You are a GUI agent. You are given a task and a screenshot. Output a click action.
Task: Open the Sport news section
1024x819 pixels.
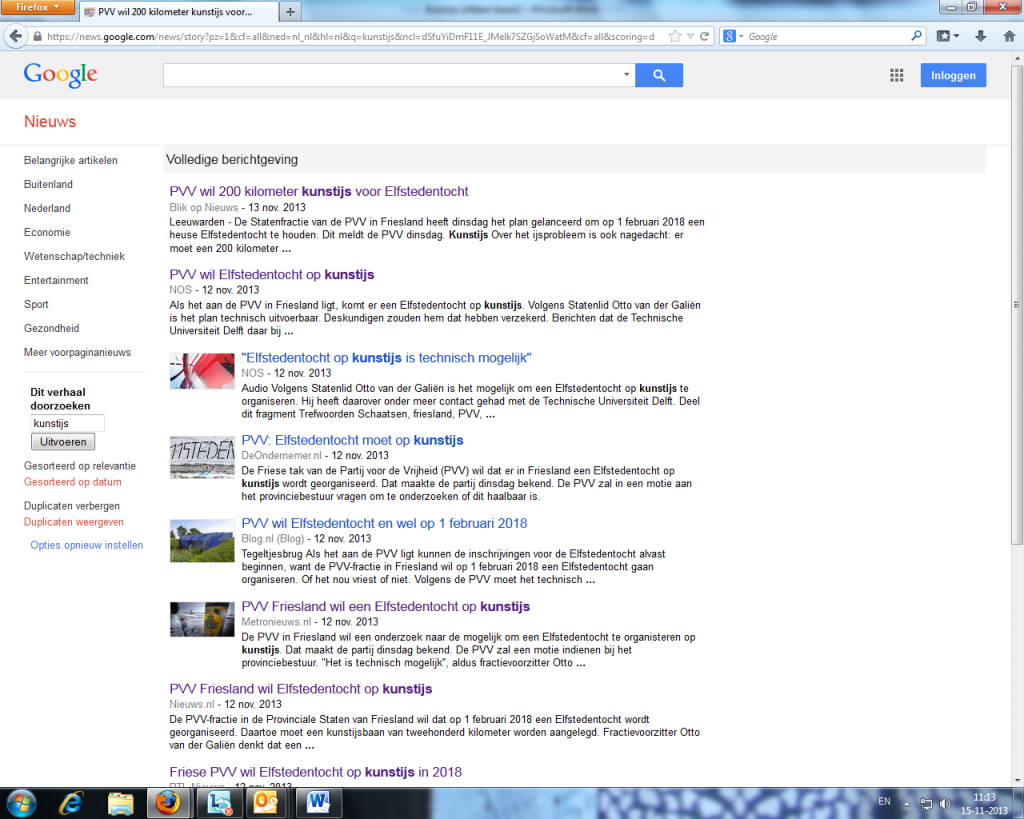coord(36,304)
